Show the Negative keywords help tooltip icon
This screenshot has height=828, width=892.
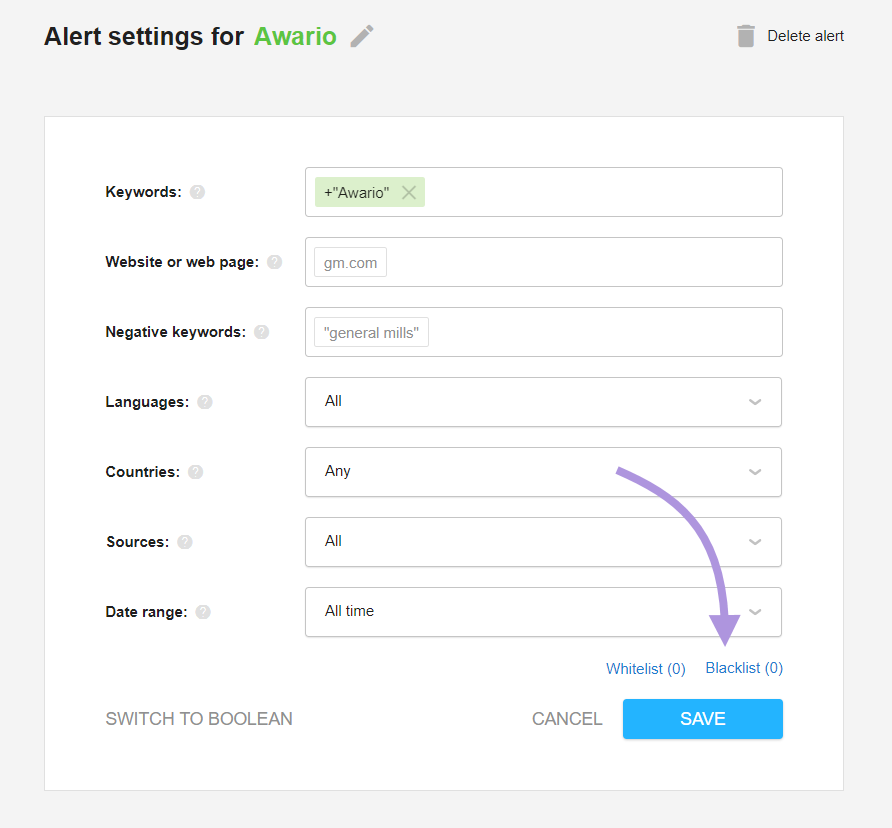(x=262, y=332)
